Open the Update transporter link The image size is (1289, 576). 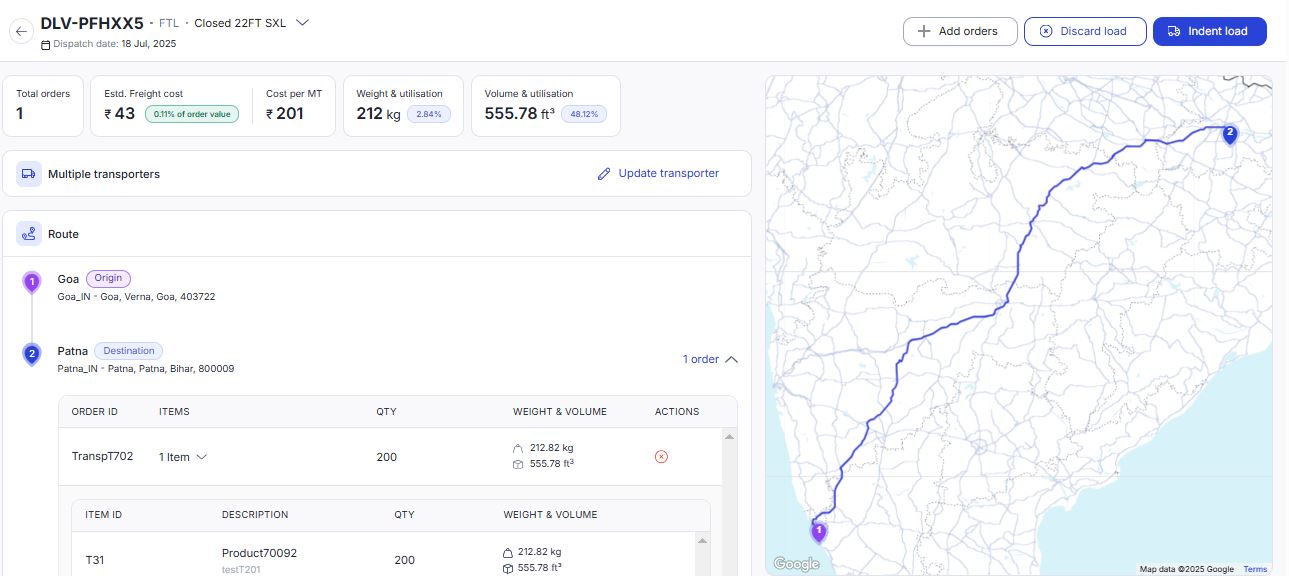click(658, 173)
